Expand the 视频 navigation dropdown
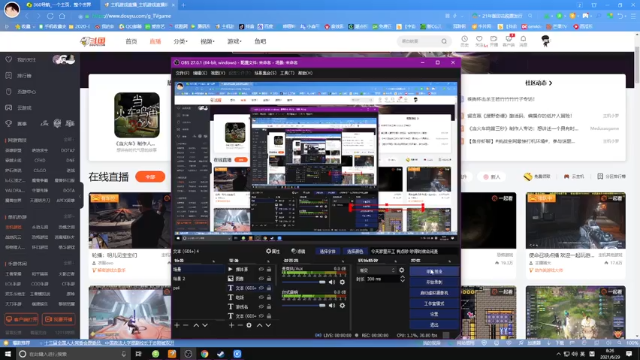Viewport: 640px width, 360px height. pyautogui.click(x=207, y=41)
